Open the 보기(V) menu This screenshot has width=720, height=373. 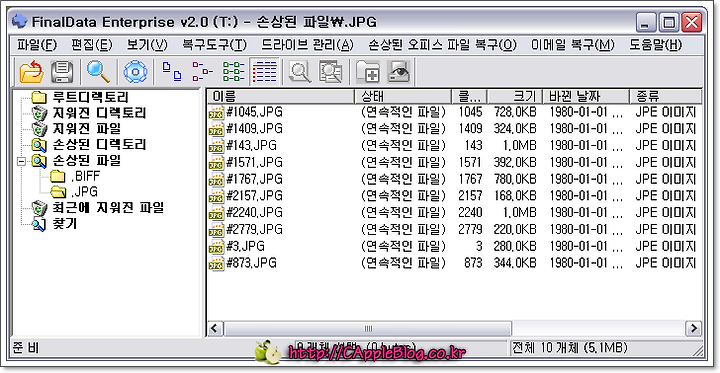point(147,45)
